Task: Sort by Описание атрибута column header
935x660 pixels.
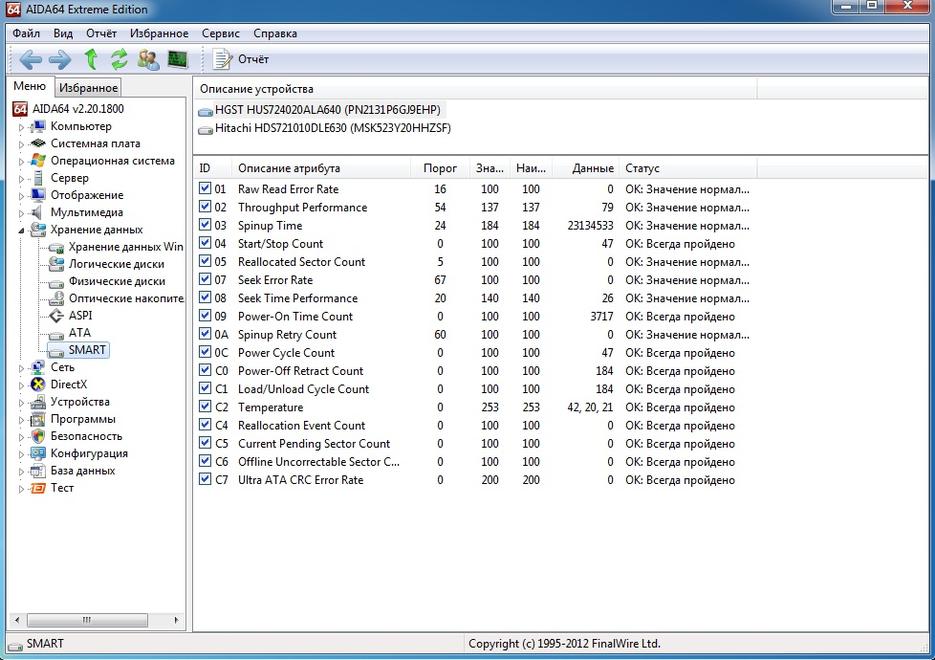Action: click(321, 168)
